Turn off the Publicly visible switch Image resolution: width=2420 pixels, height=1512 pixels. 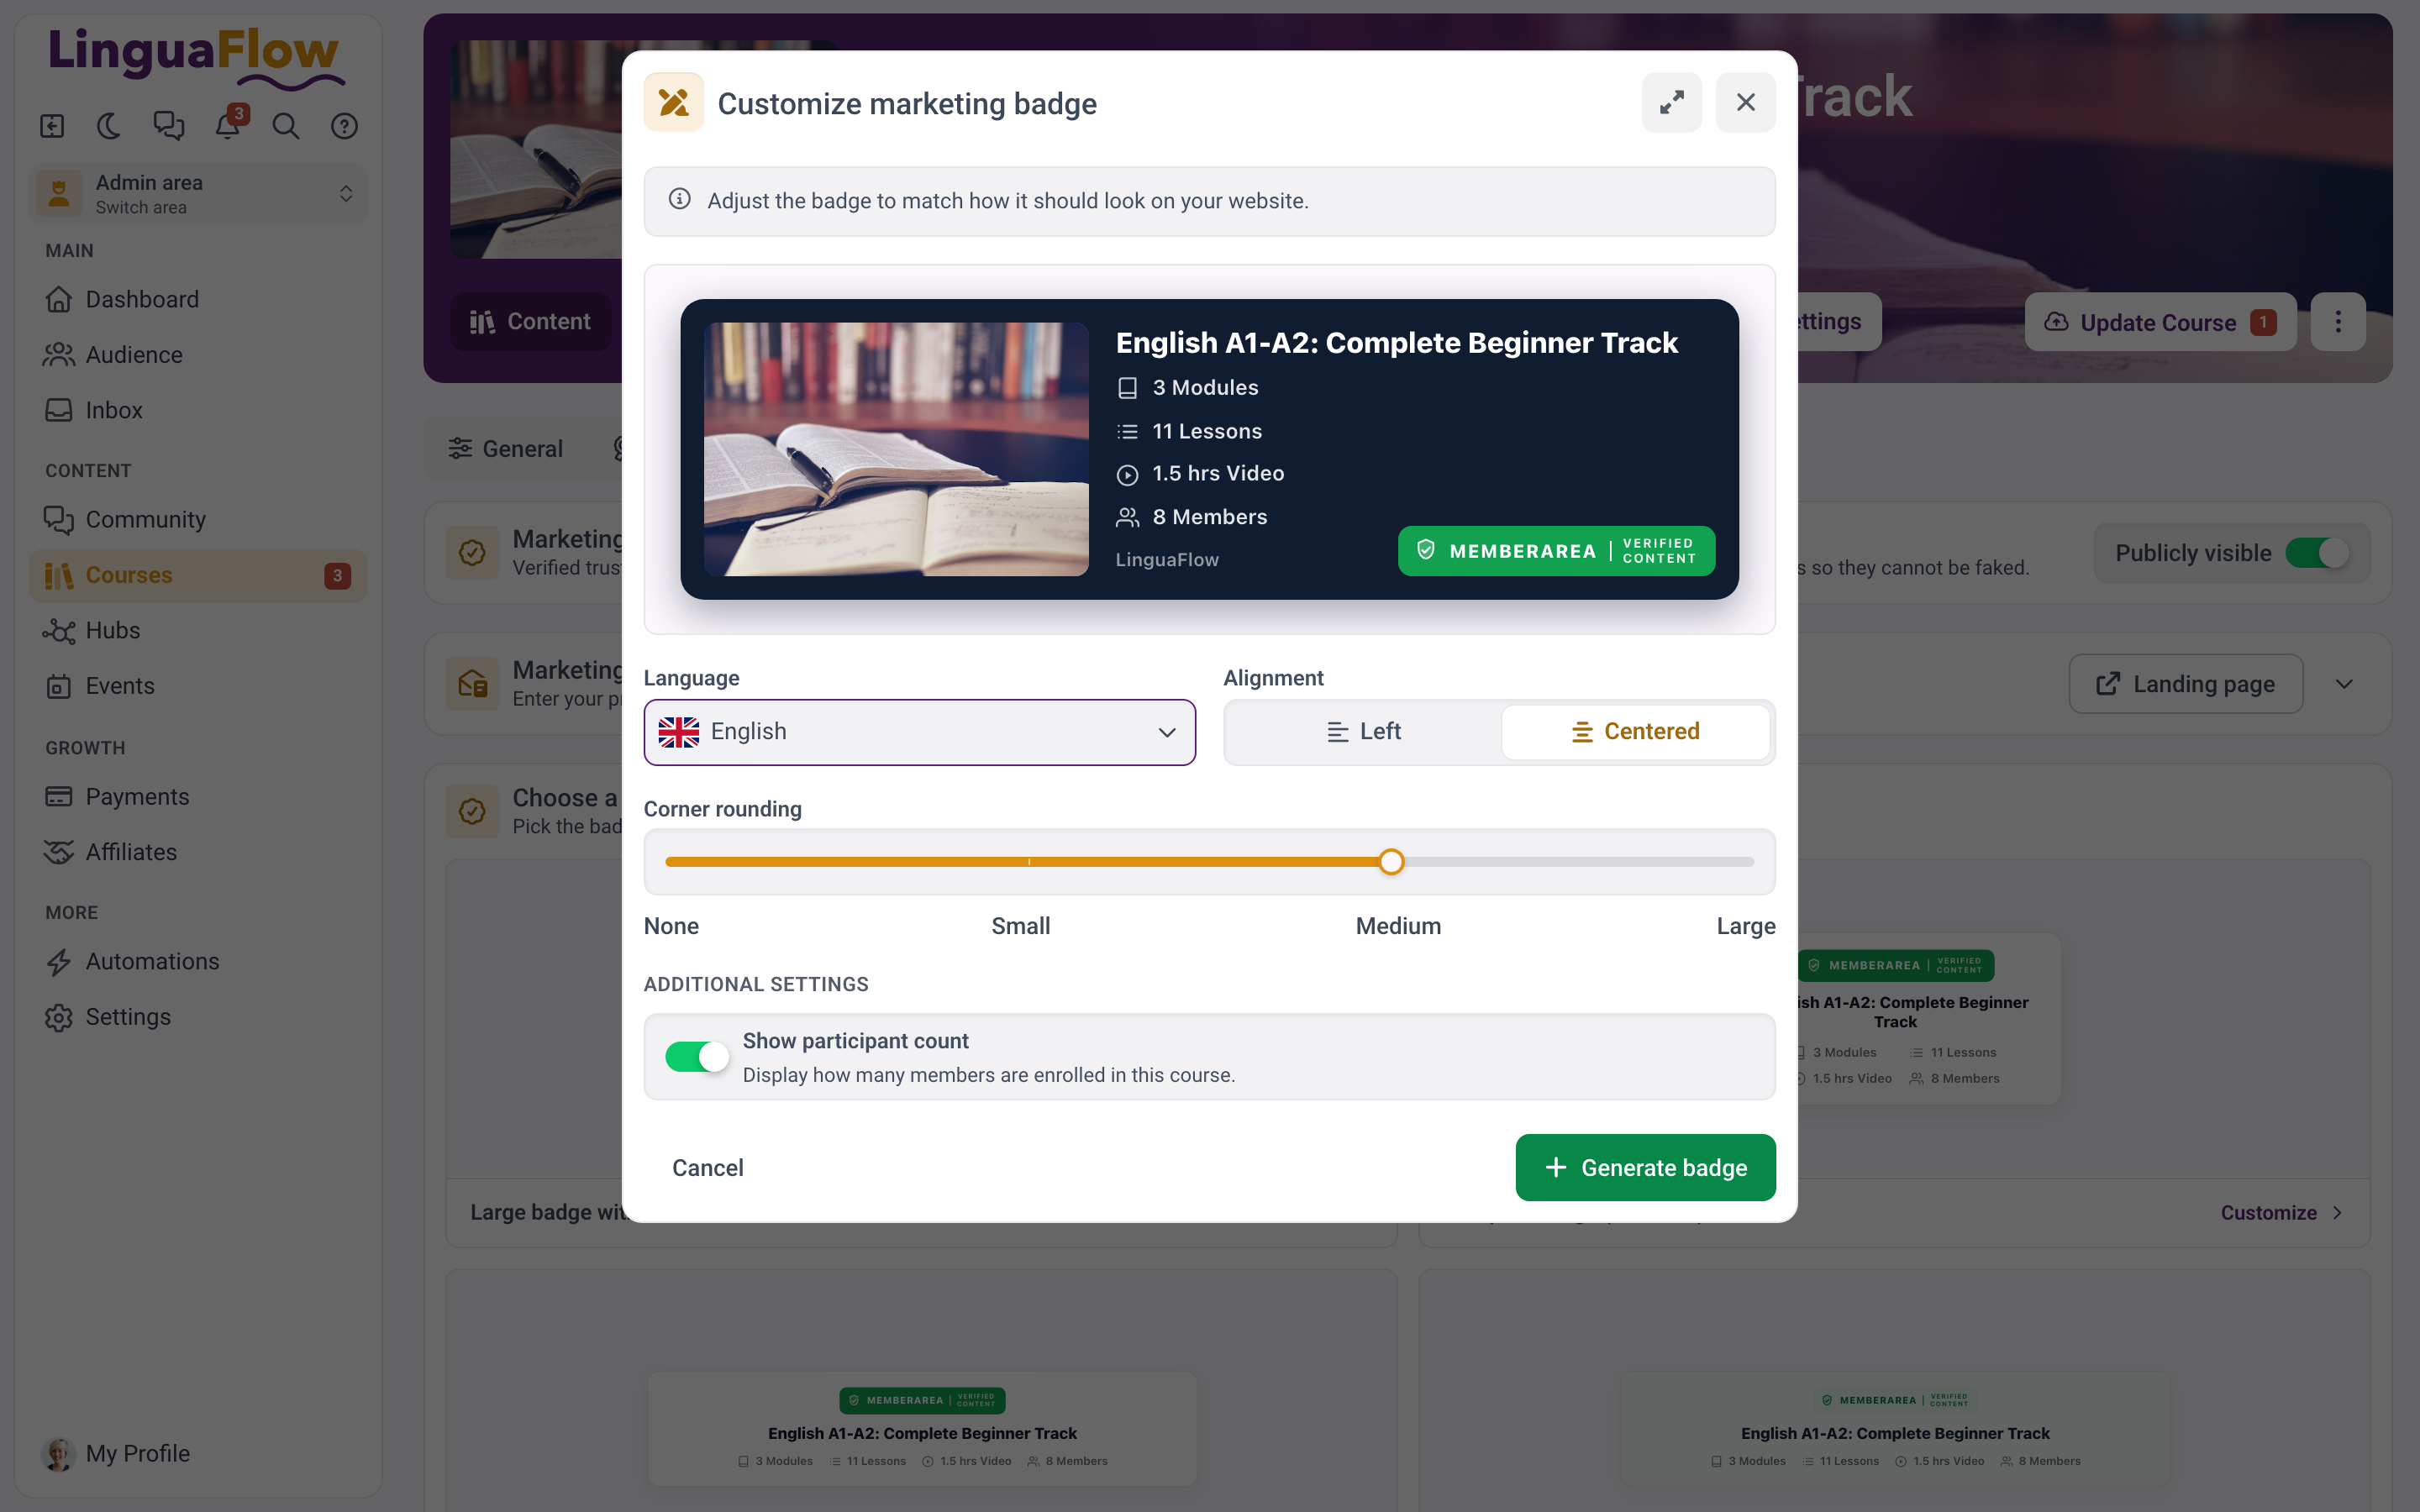coord(2317,553)
